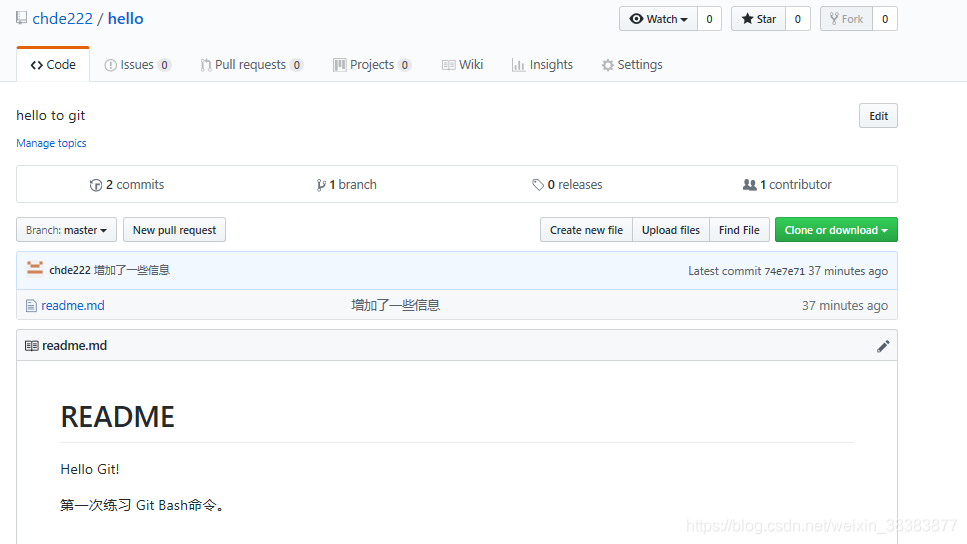Click the commits history clock icon
This screenshot has height=544, width=967.
pyautogui.click(x=96, y=185)
